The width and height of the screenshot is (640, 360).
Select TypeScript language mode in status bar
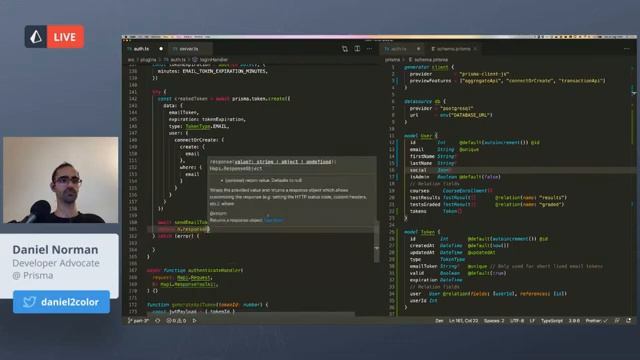pyautogui.click(x=552, y=321)
